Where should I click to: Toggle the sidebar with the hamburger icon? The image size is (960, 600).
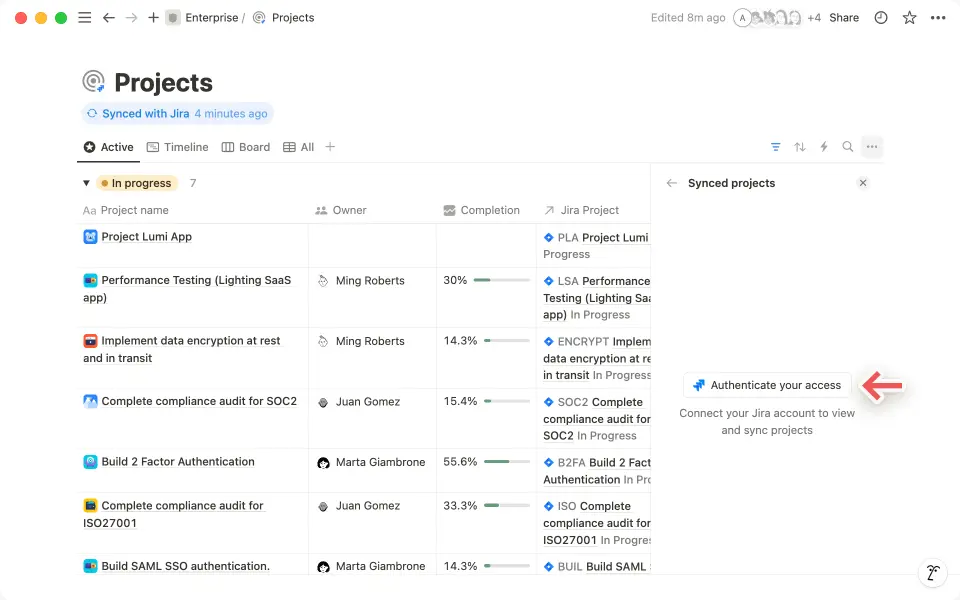(85, 17)
